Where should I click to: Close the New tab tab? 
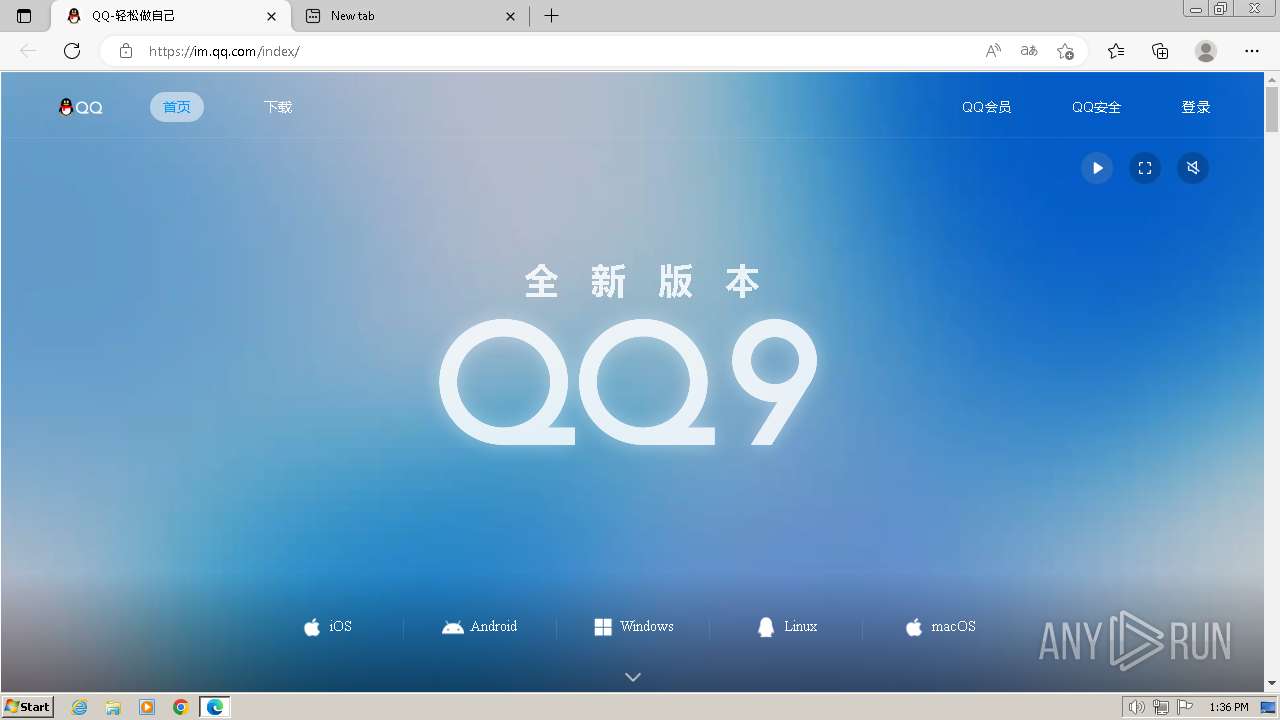click(x=511, y=16)
